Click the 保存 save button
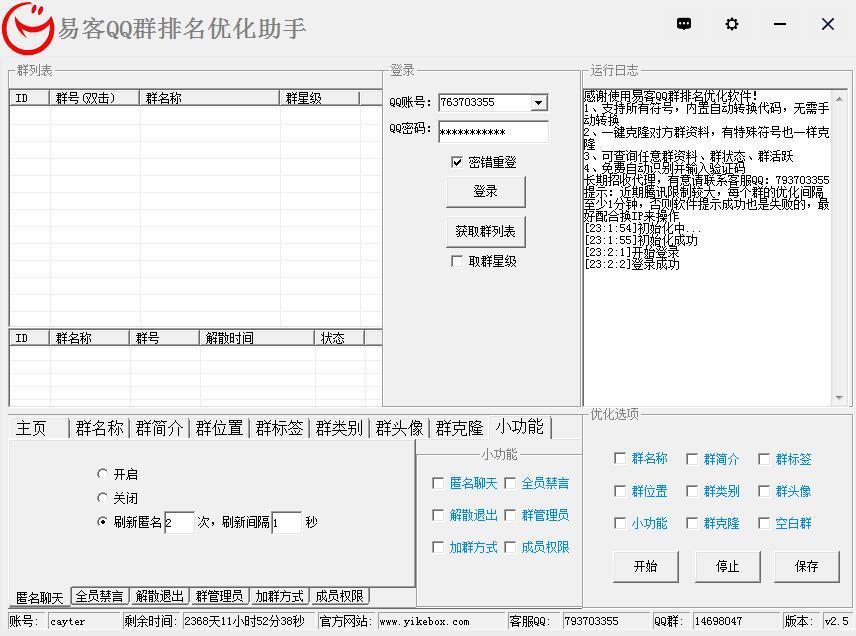 806,566
